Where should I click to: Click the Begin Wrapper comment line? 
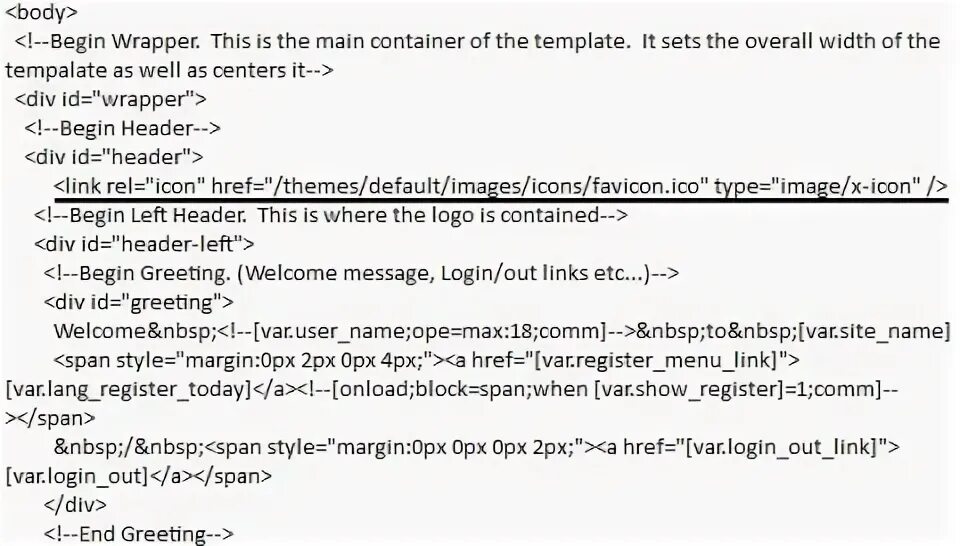pos(478,42)
